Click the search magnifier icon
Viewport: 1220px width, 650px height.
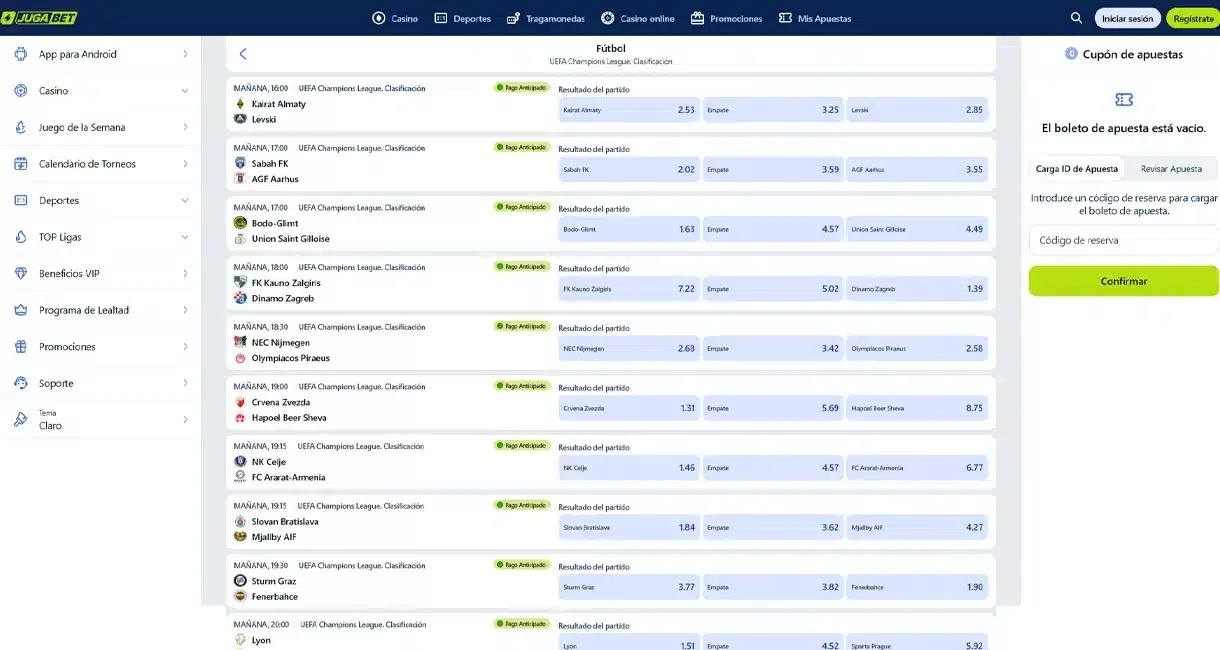(1076, 18)
